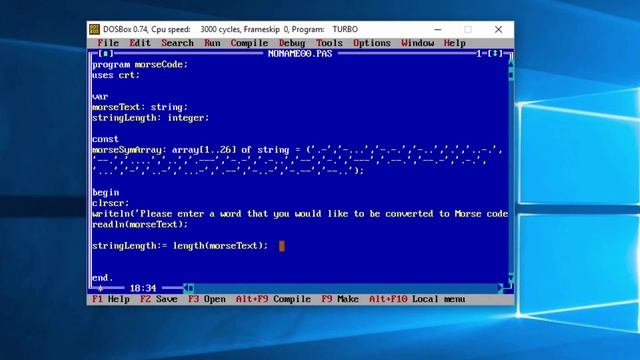640x360 pixels.
Task: Open the Tools menu
Action: tap(329, 43)
